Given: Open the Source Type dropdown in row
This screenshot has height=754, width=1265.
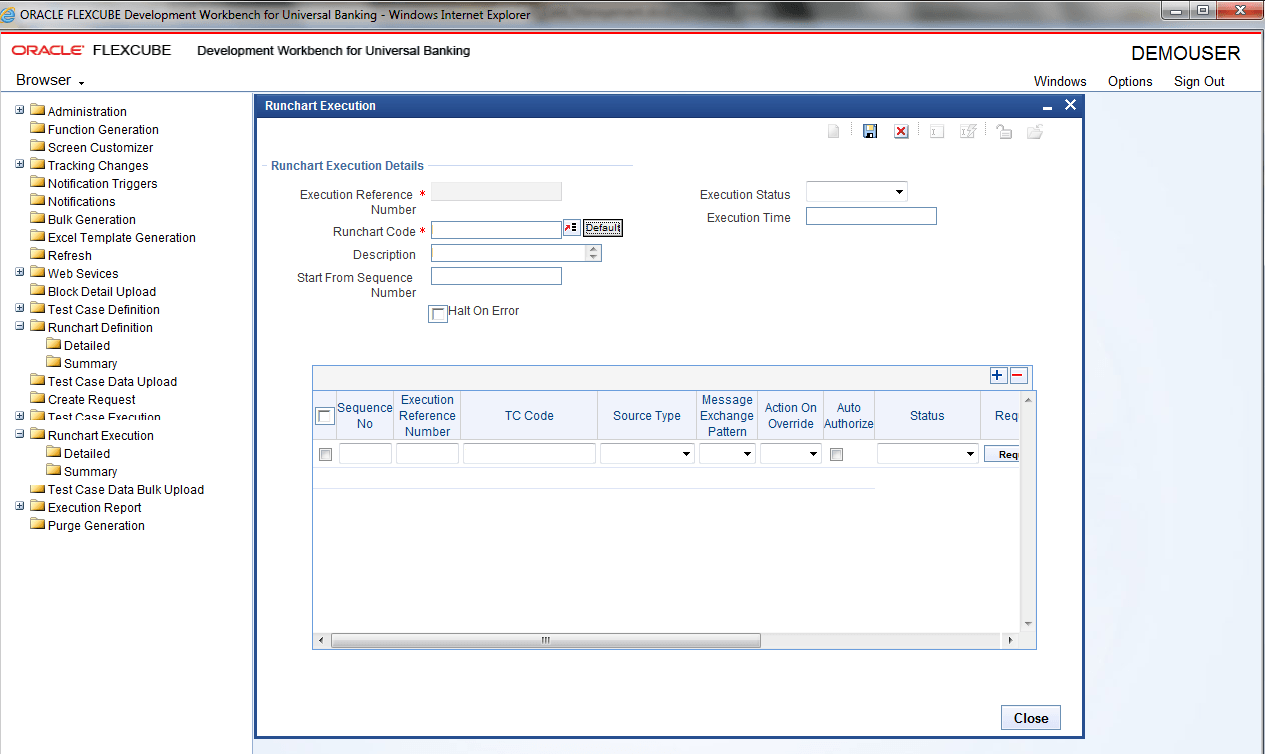Looking at the screenshot, I should 686,454.
